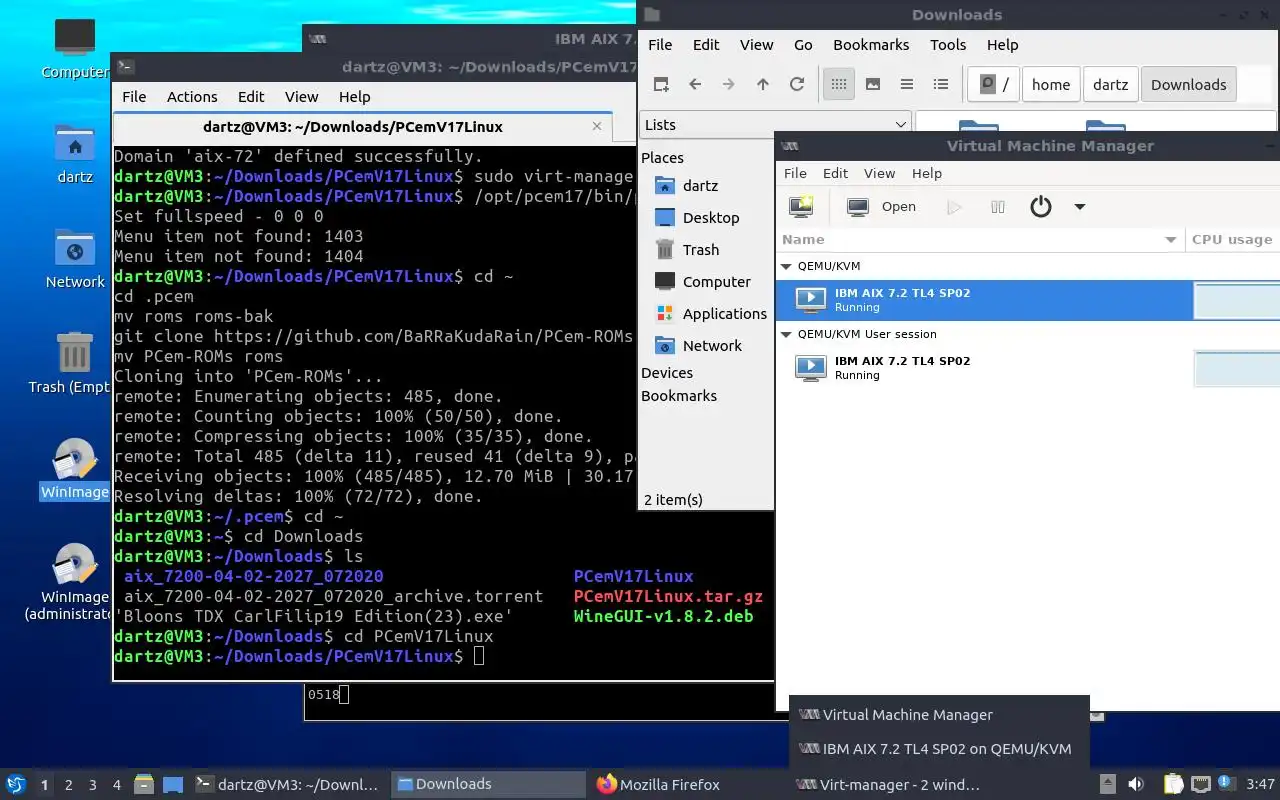The image size is (1280, 800).
Task: Choose 'IBM AIX 7.2 TL4 SP02 on QEMU/KVM' in popup
Action: [938, 749]
